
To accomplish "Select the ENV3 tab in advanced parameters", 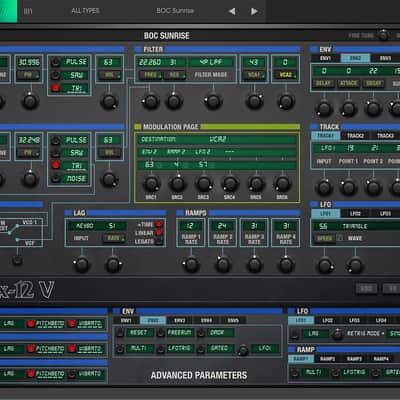I will click(180, 320).
